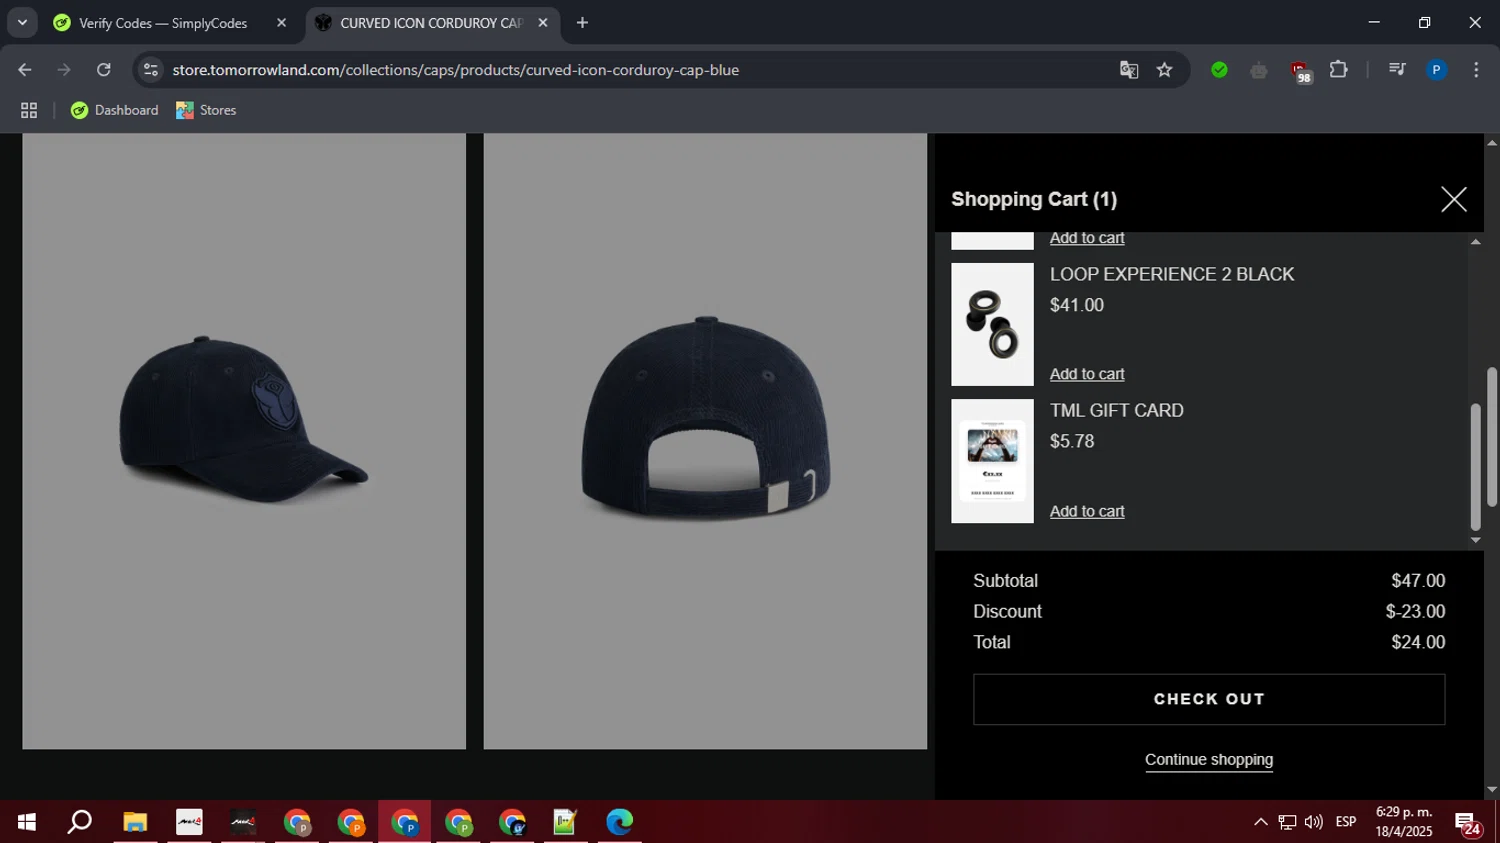View site information icon

[150, 70]
